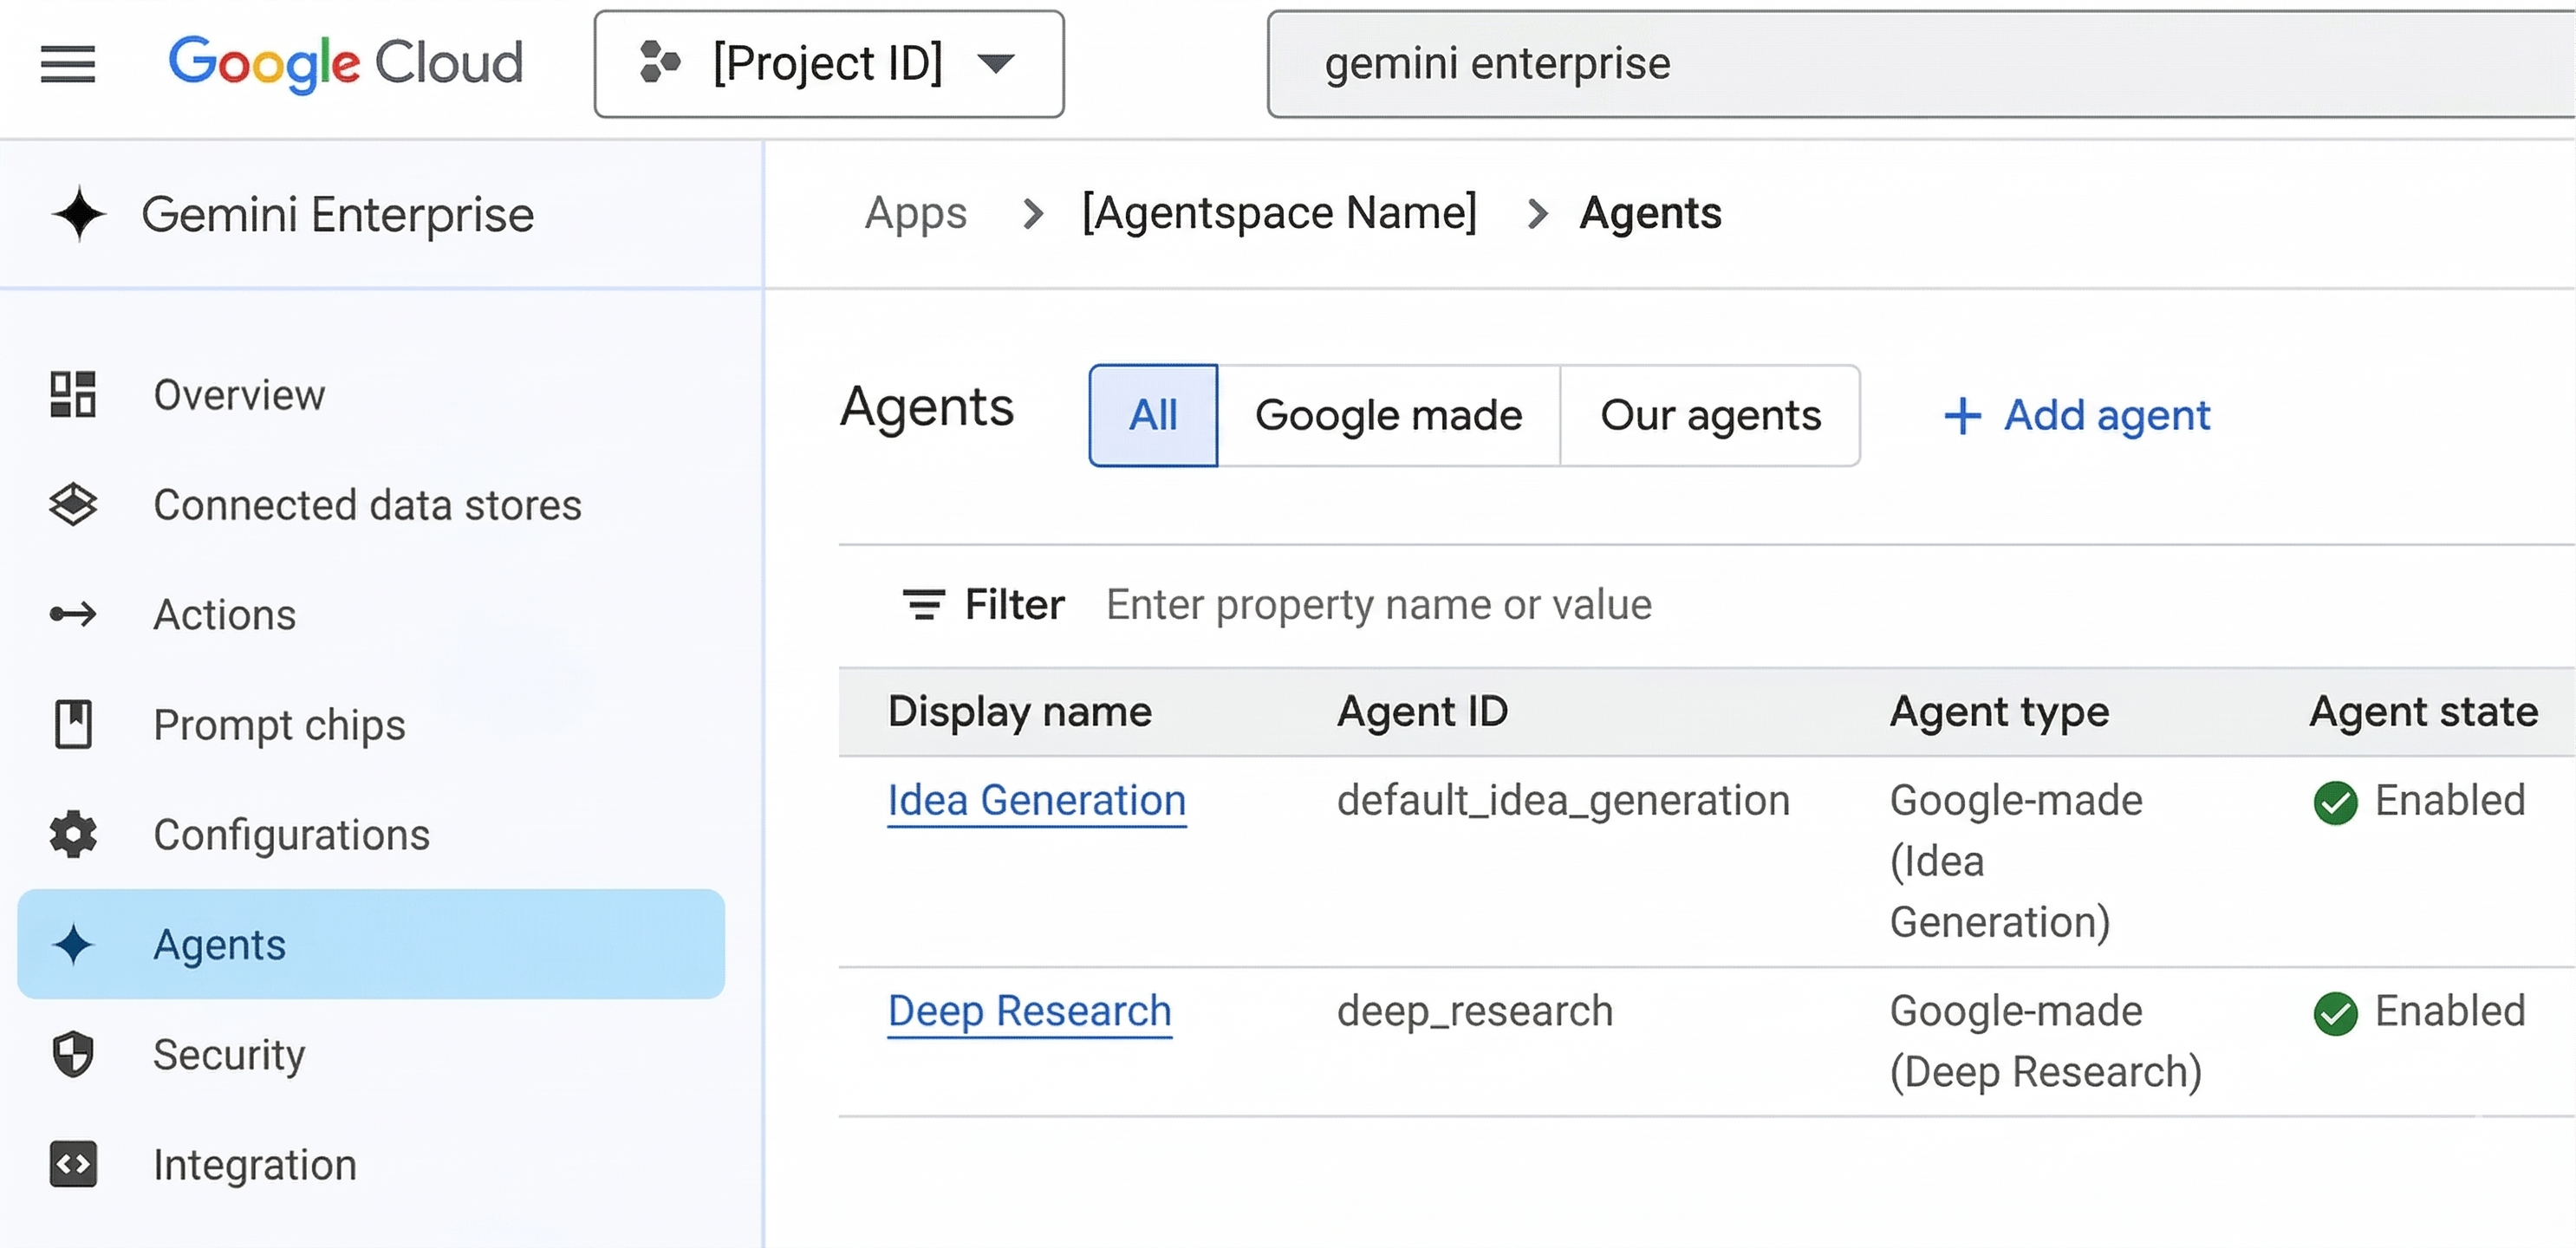Click the Agent ID column header
The height and width of the screenshot is (1248, 2576).
[1422, 712]
